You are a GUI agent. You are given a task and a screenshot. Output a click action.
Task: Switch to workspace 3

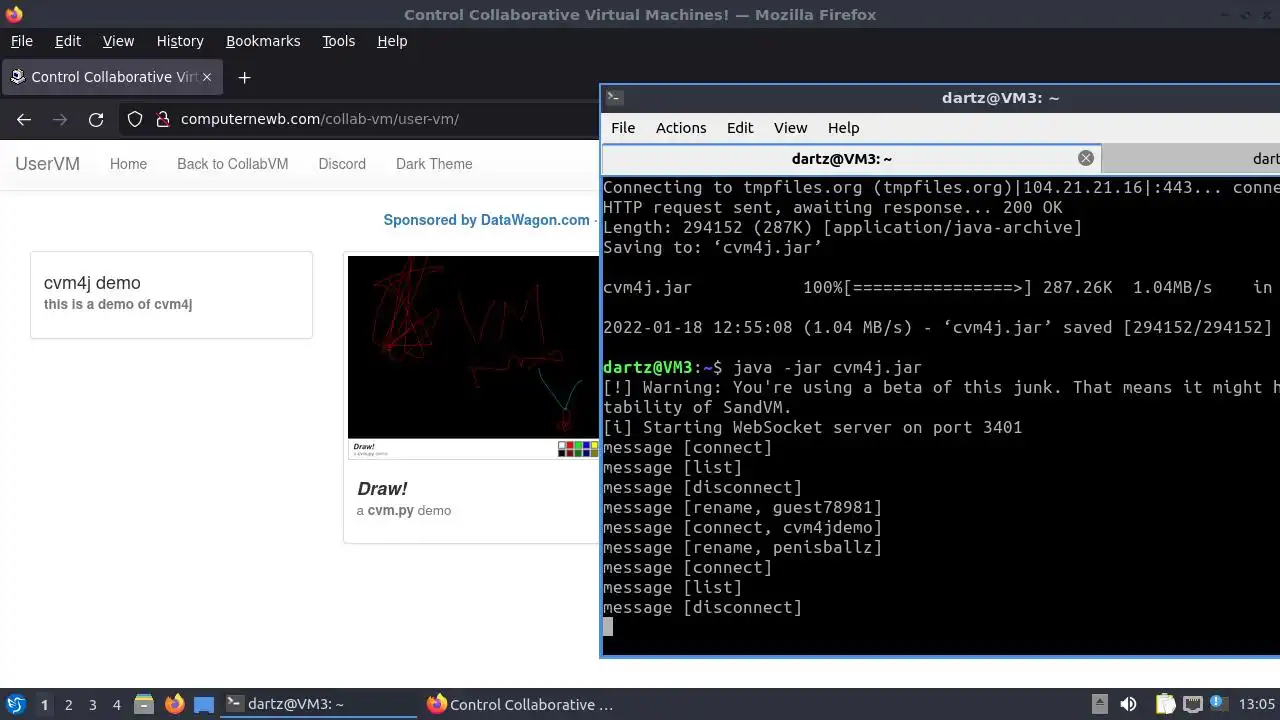pyautogui.click(x=92, y=704)
